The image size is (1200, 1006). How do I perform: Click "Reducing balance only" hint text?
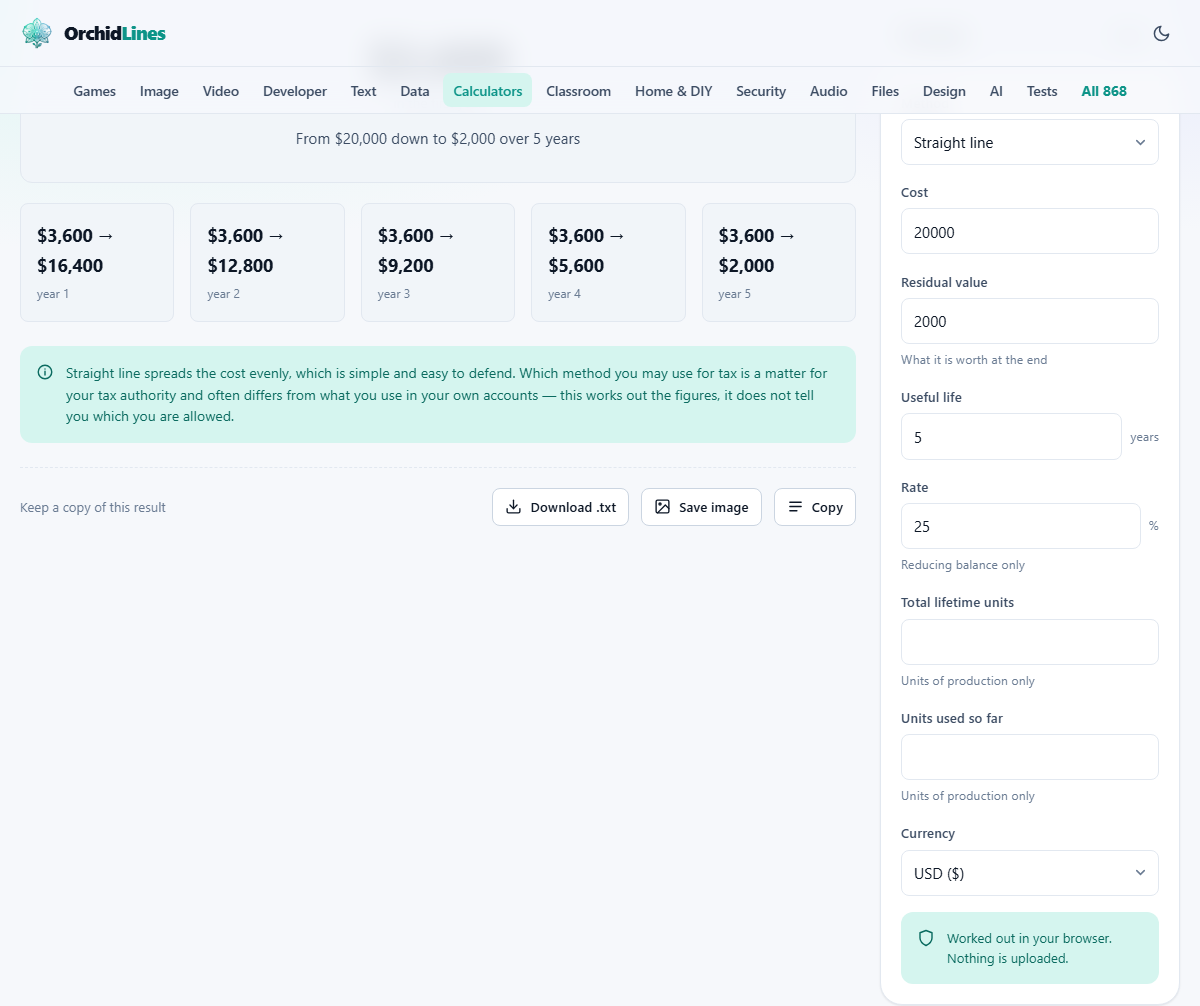click(963, 565)
